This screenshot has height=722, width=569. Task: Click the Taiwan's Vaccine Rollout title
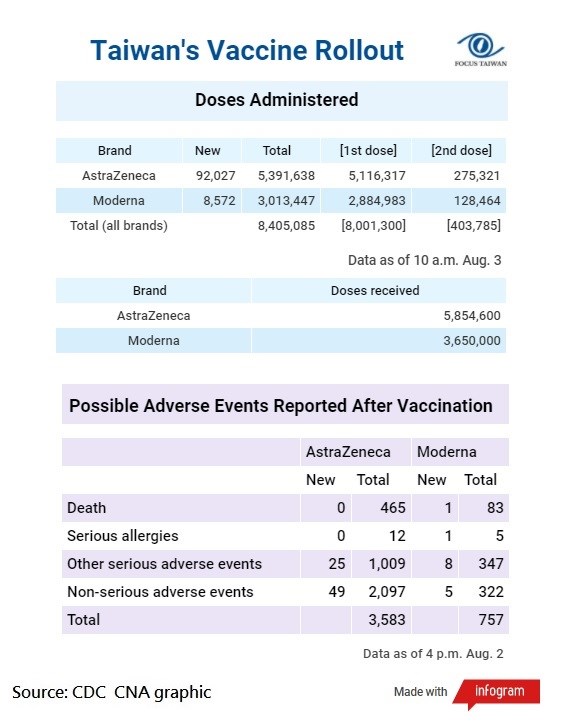click(x=247, y=50)
